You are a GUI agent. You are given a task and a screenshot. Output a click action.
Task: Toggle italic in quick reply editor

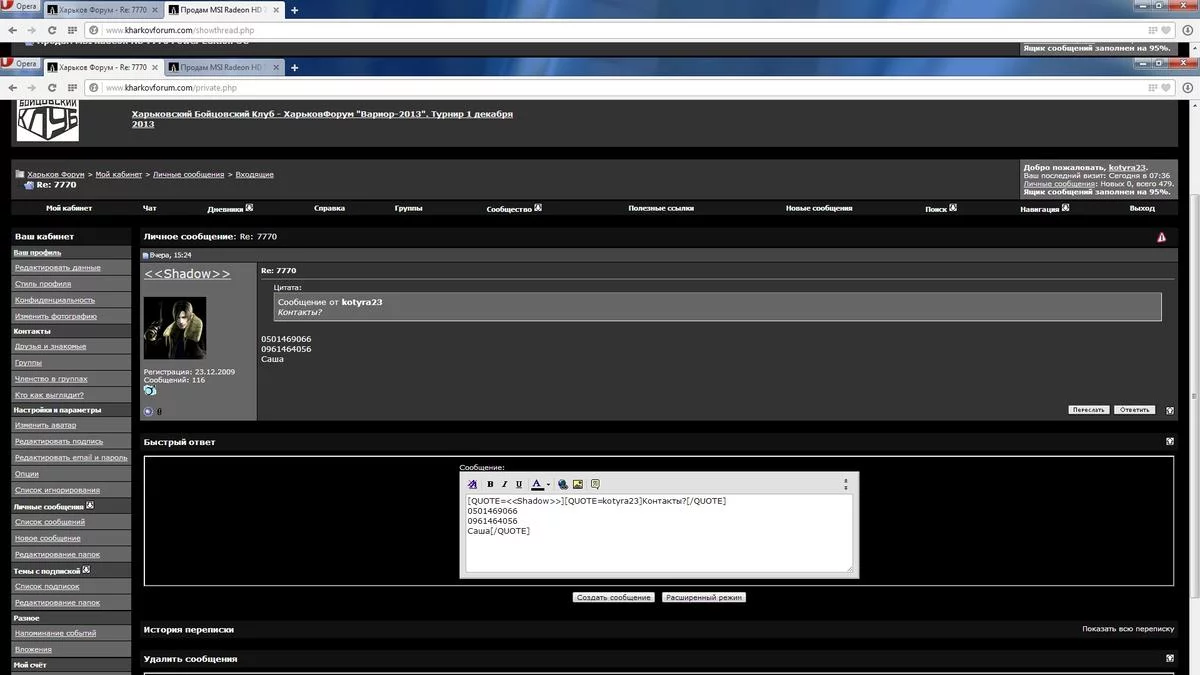pyautogui.click(x=504, y=484)
